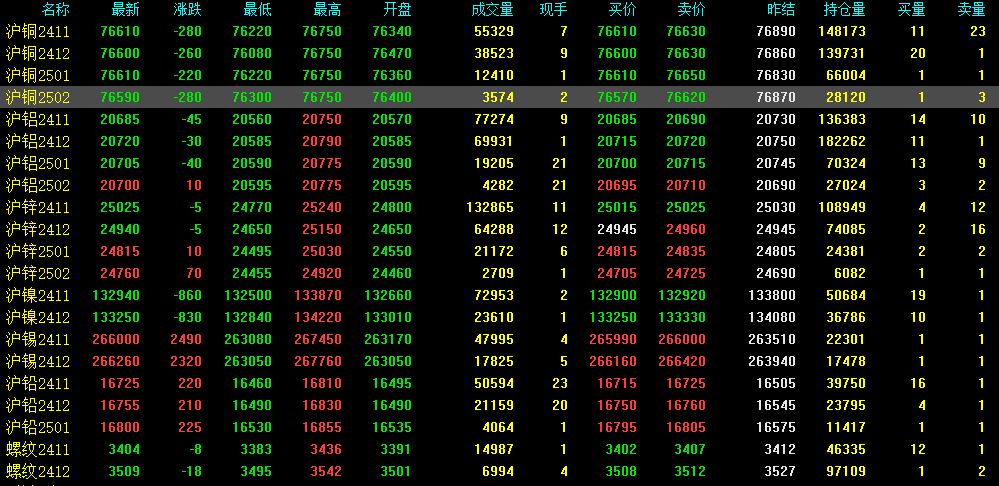
Task: Click the 卖价 column header
Action: tap(692, 10)
